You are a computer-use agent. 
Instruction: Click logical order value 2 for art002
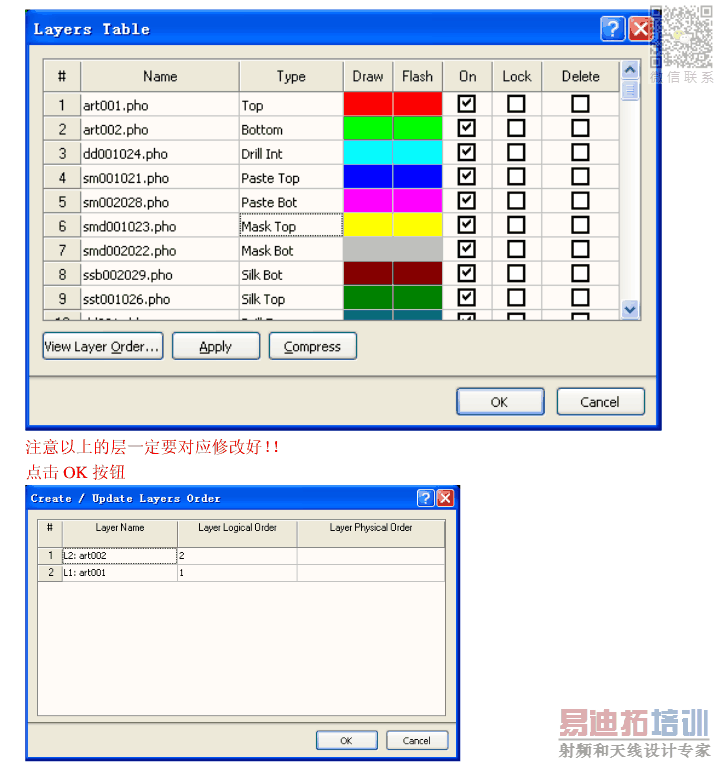tap(237, 556)
